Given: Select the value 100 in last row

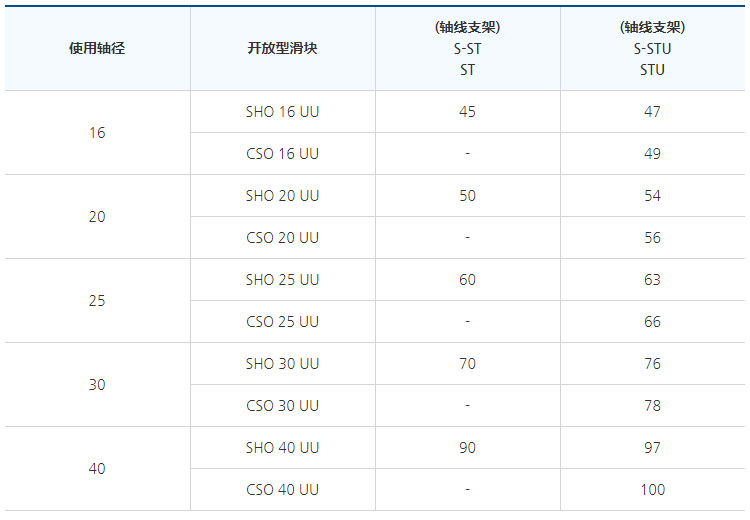Looking at the screenshot, I should [652, 490].
